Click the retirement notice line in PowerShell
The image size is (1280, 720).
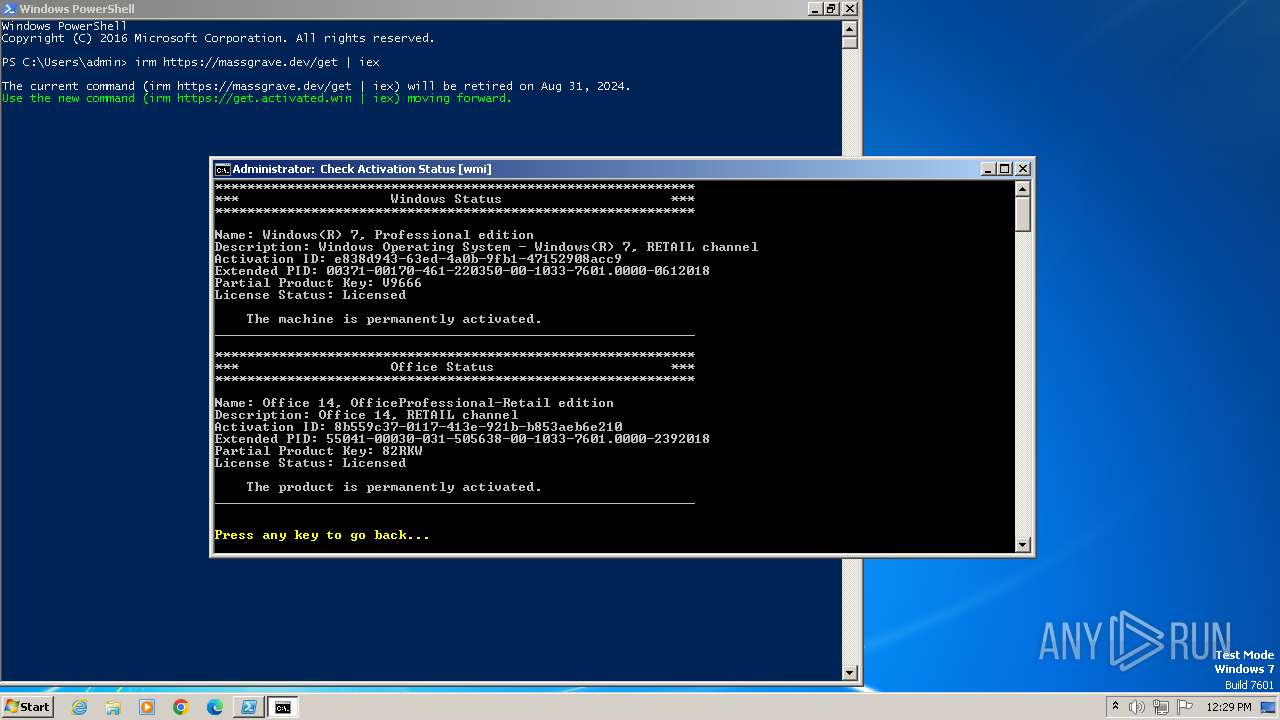click(316, 86)
